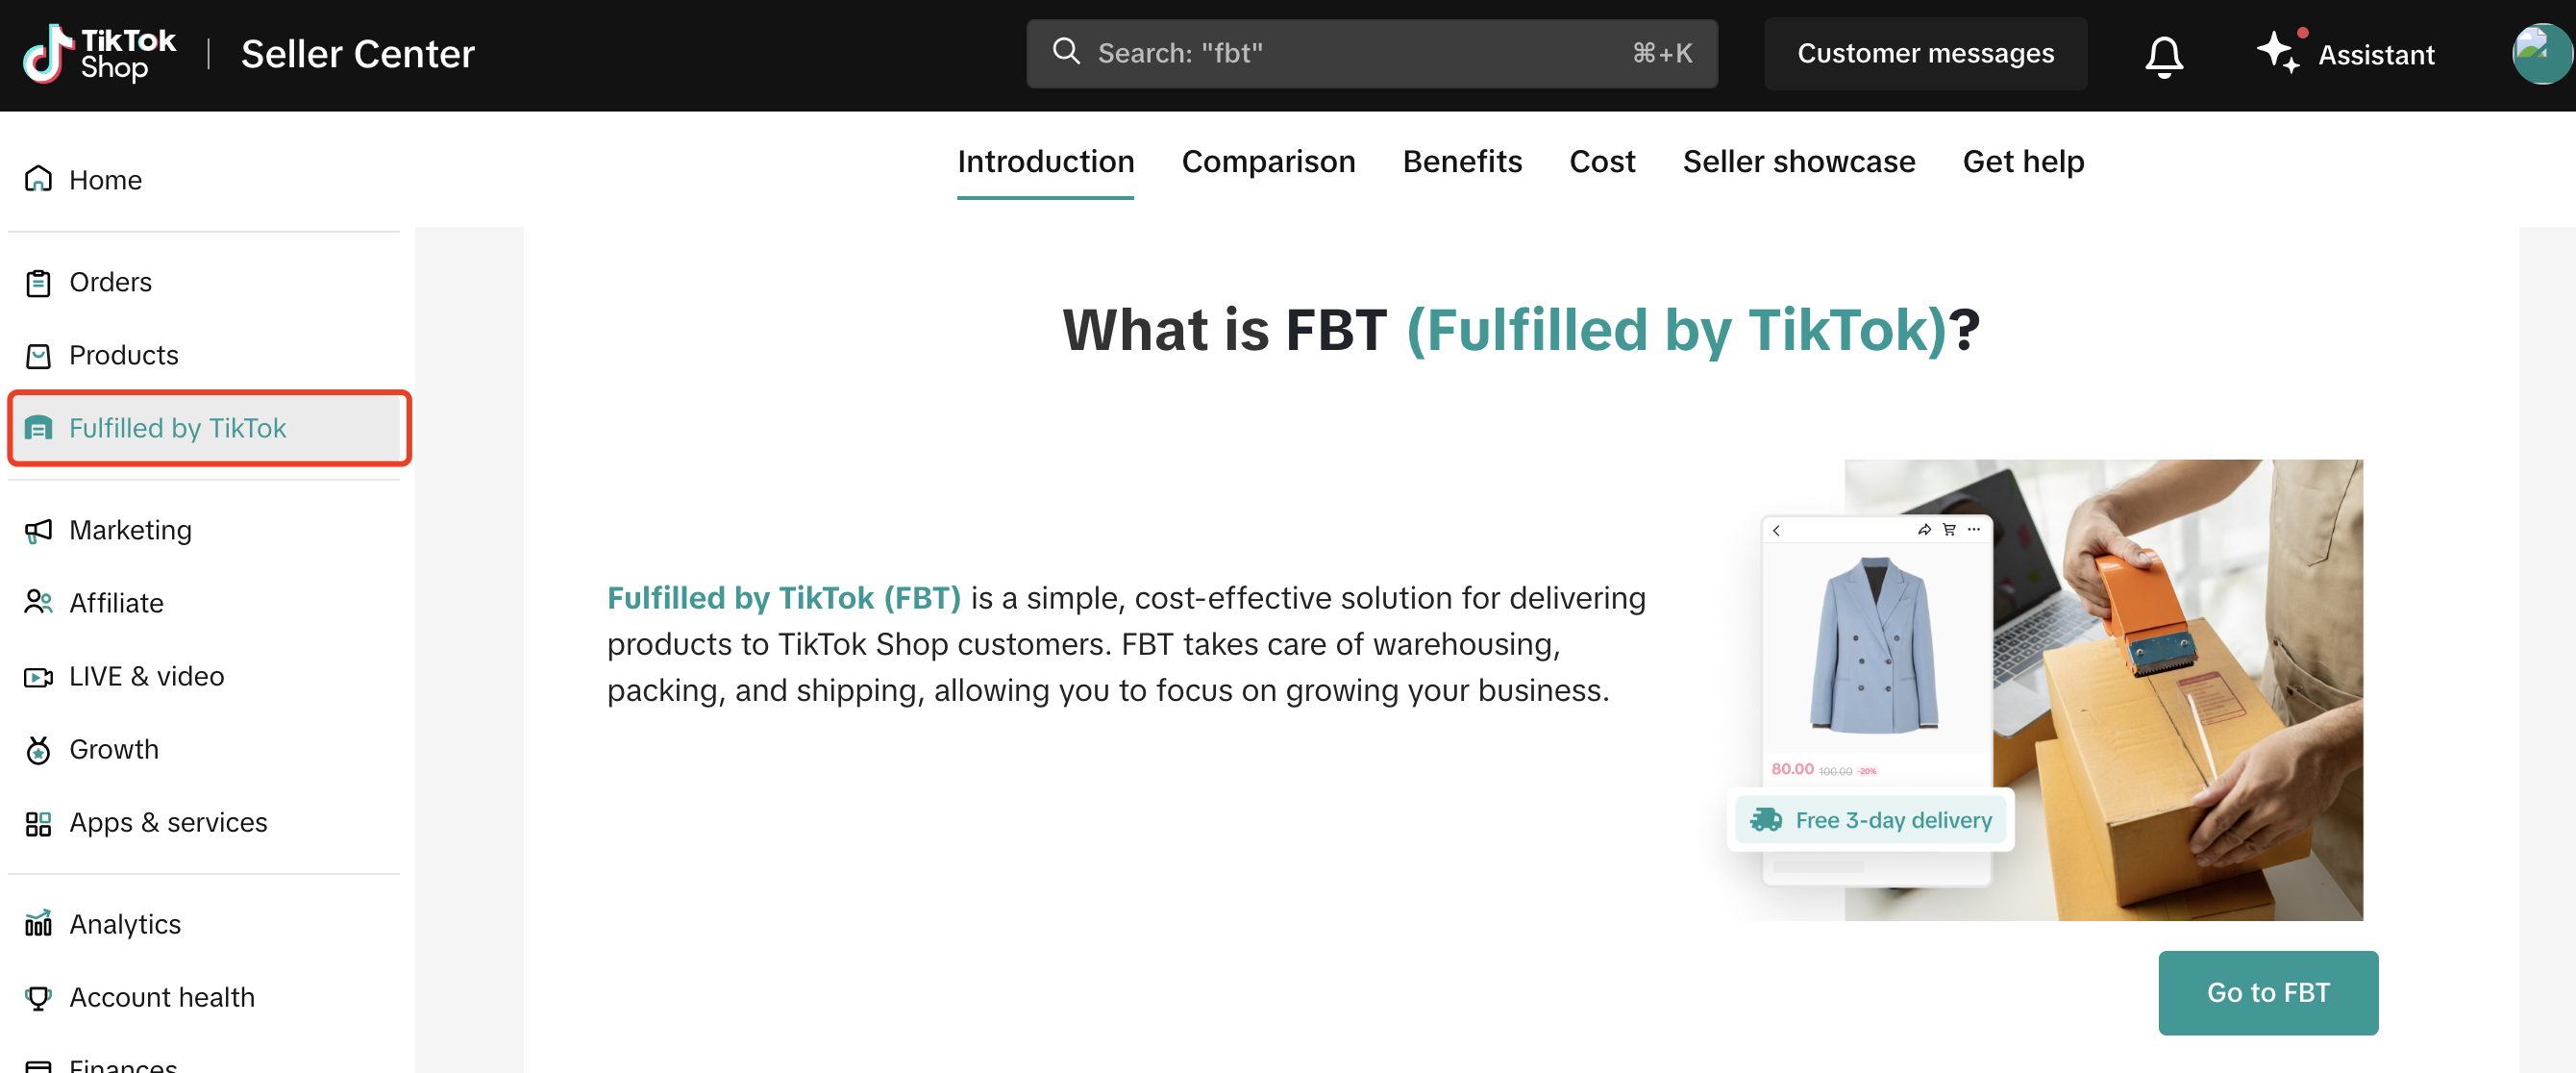Open Apps & services in sidebar

pyautogui.click(x=168, y=823)
